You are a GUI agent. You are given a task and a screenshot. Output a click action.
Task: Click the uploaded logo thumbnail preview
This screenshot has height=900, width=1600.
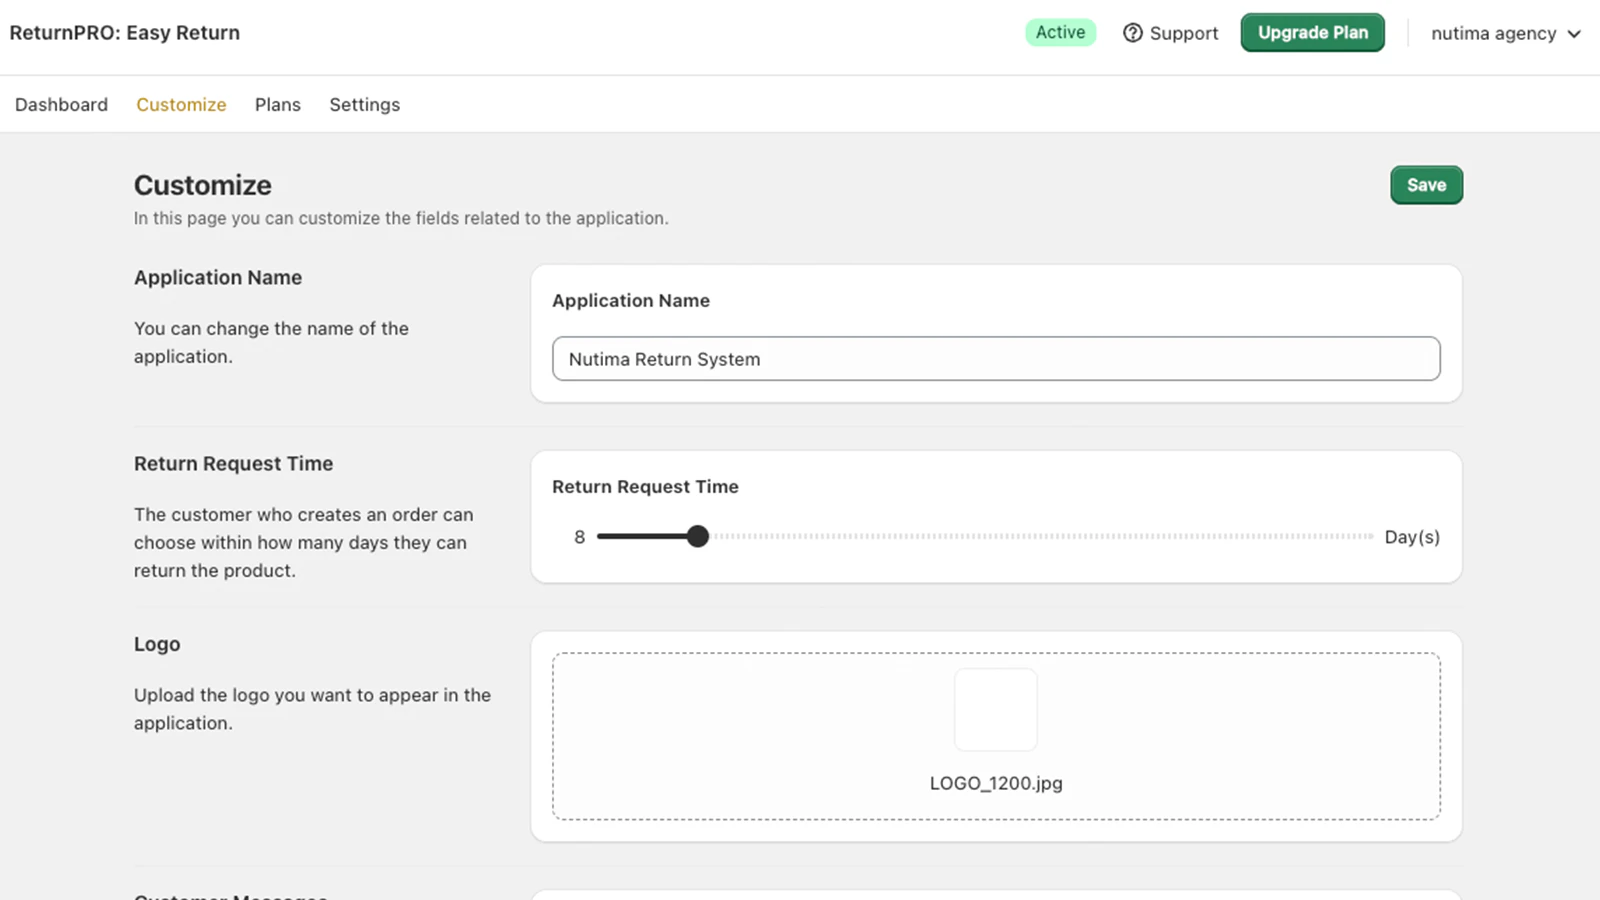click(995, 710)
